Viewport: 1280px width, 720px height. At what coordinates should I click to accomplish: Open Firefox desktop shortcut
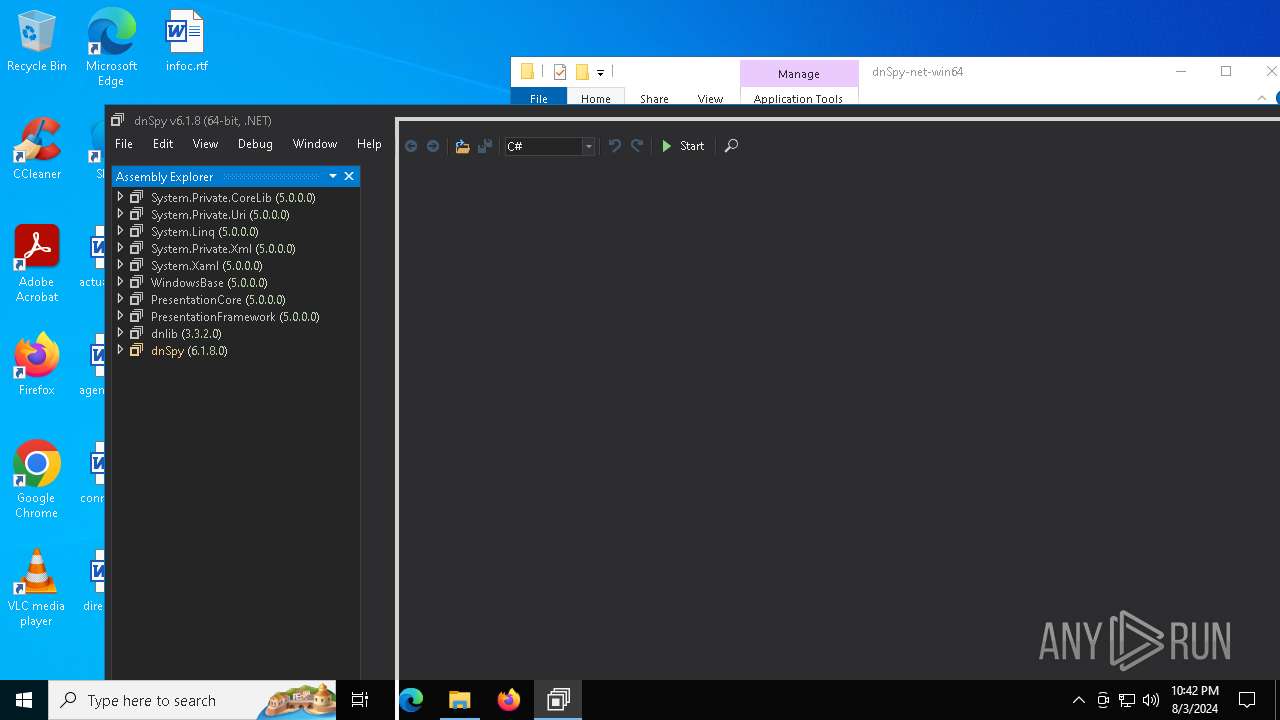[37, 365]
